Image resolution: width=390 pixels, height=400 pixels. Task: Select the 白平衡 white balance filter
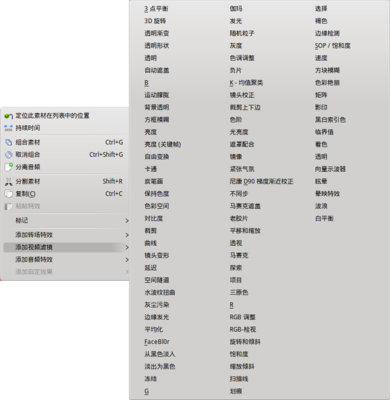click(x=324, y=218)
